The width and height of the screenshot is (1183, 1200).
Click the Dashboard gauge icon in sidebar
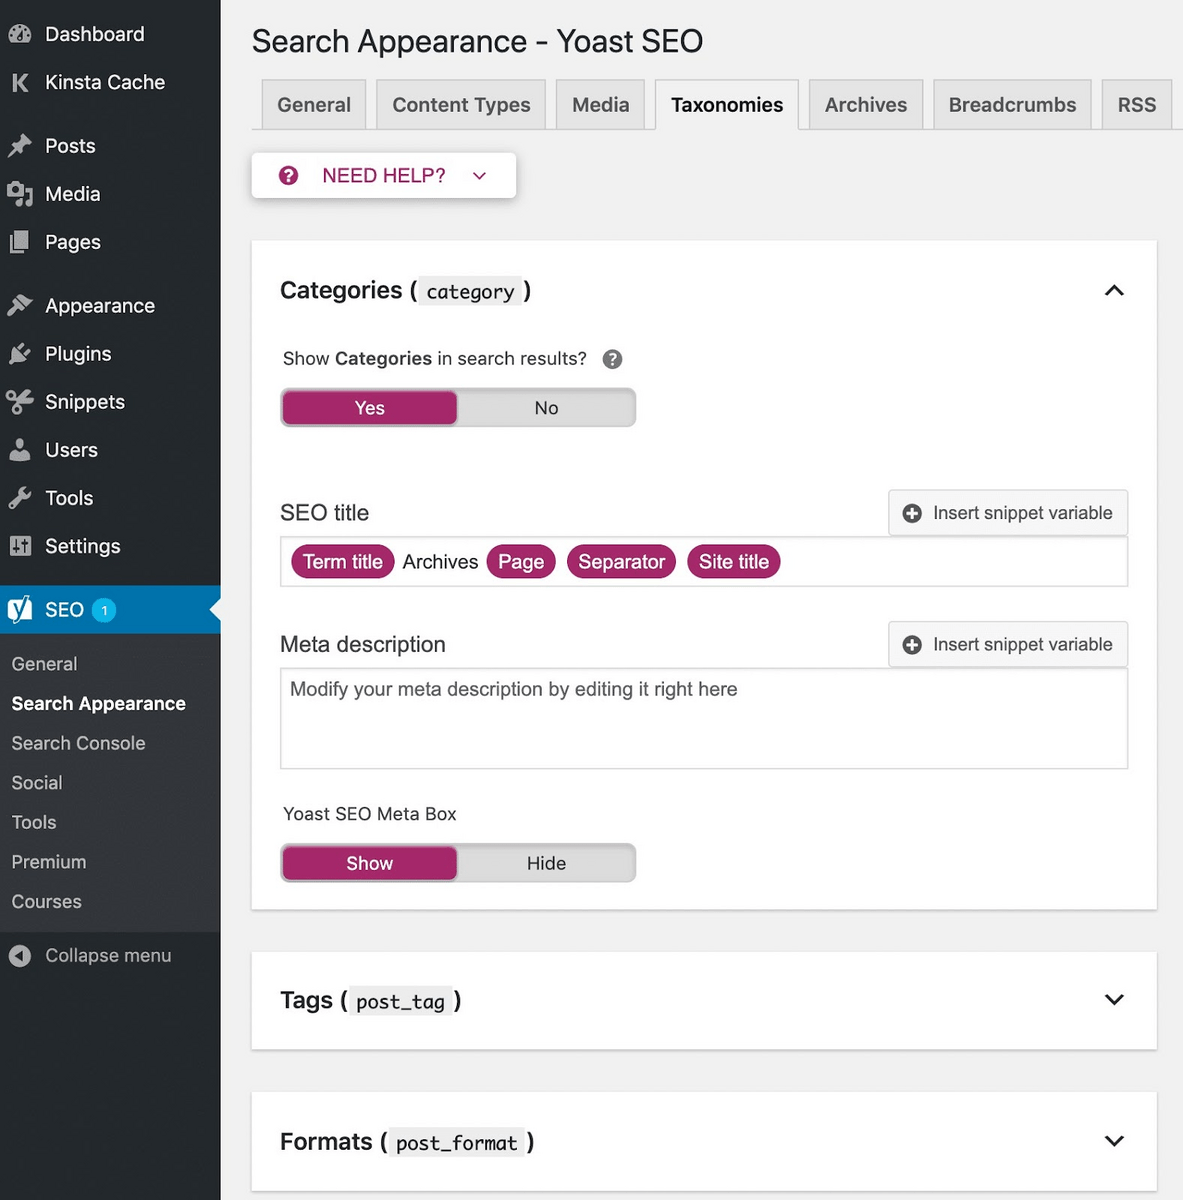(20, 34)
